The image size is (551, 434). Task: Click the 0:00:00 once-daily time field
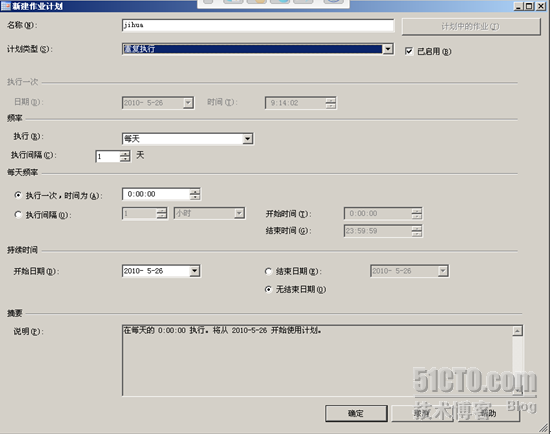click(156, 194)
